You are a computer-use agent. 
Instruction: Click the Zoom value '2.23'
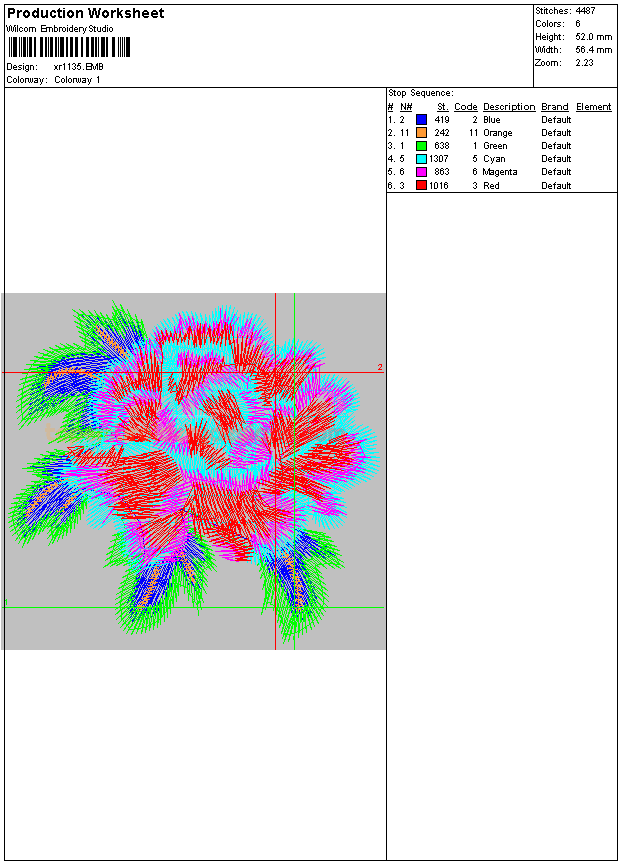click(584, 63)
